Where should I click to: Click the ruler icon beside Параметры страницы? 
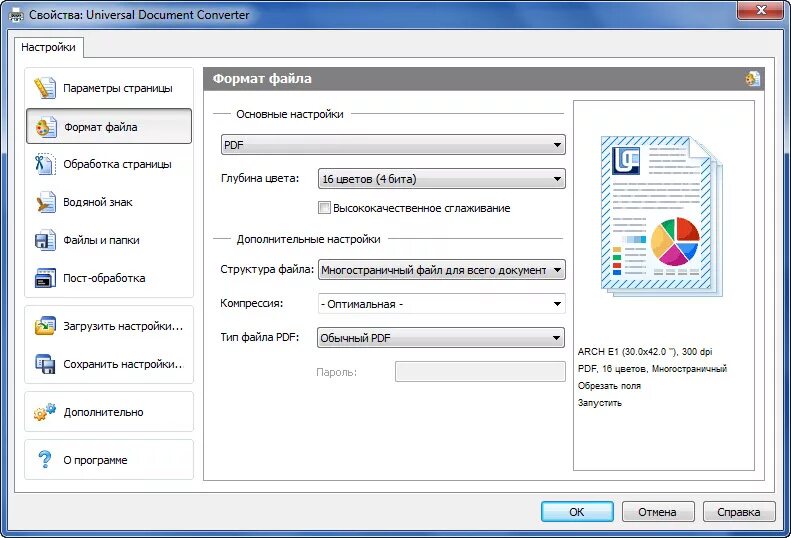(x=45, y=88)
